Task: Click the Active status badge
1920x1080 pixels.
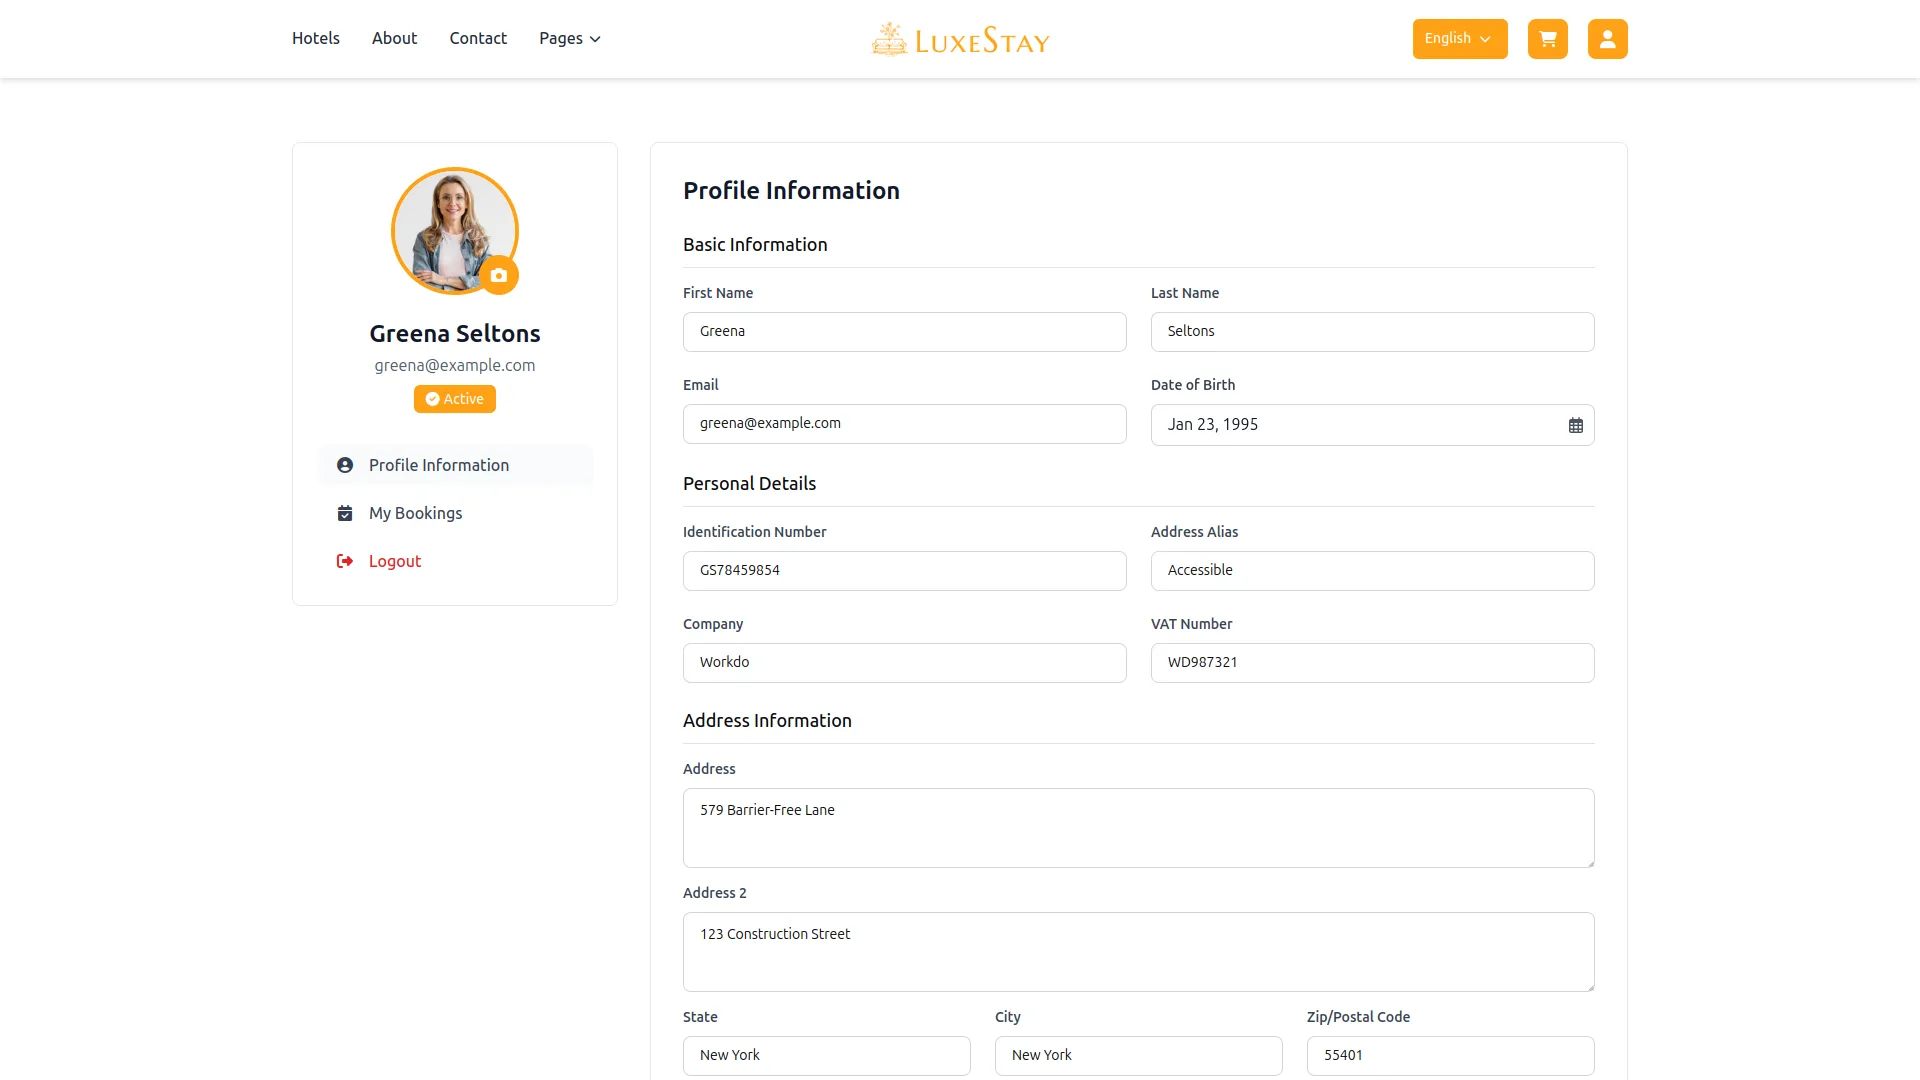Action: click(455, 399)
